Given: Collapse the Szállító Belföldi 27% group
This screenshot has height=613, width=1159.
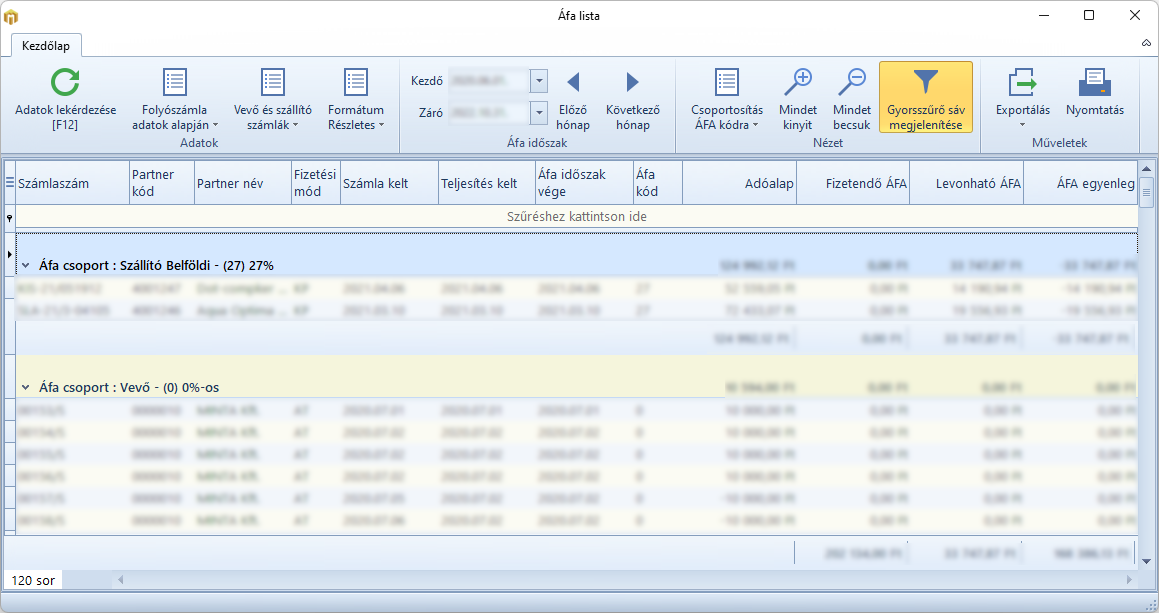Looking at the screenshot, I should coord(26,266).
